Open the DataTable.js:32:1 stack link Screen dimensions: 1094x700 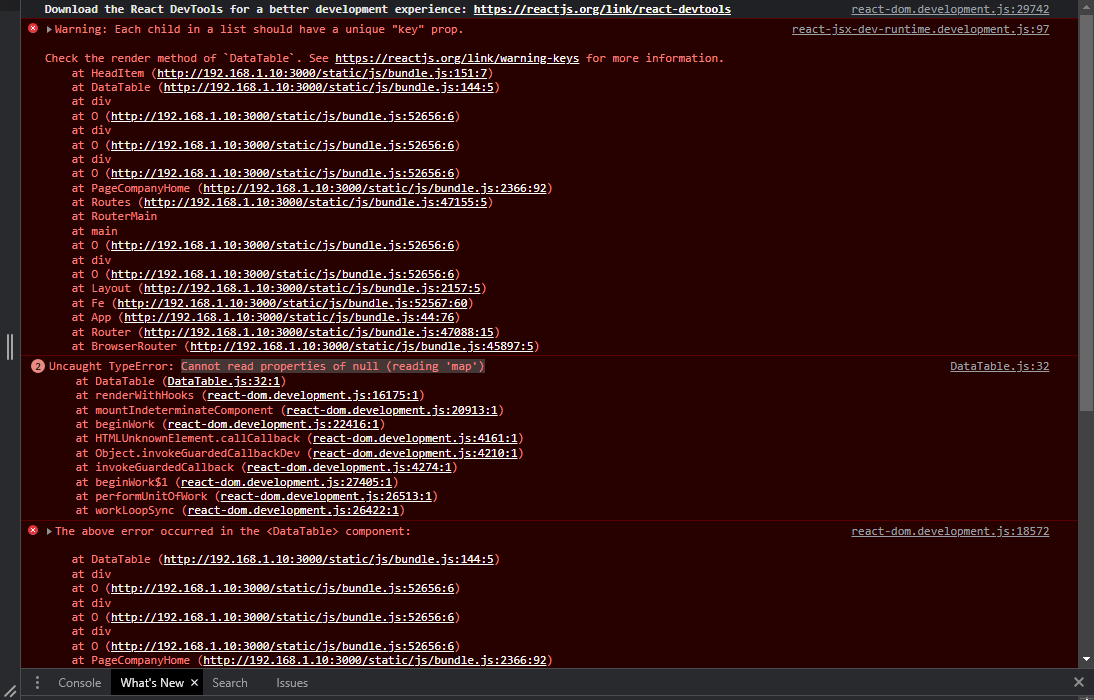[223, 381]
